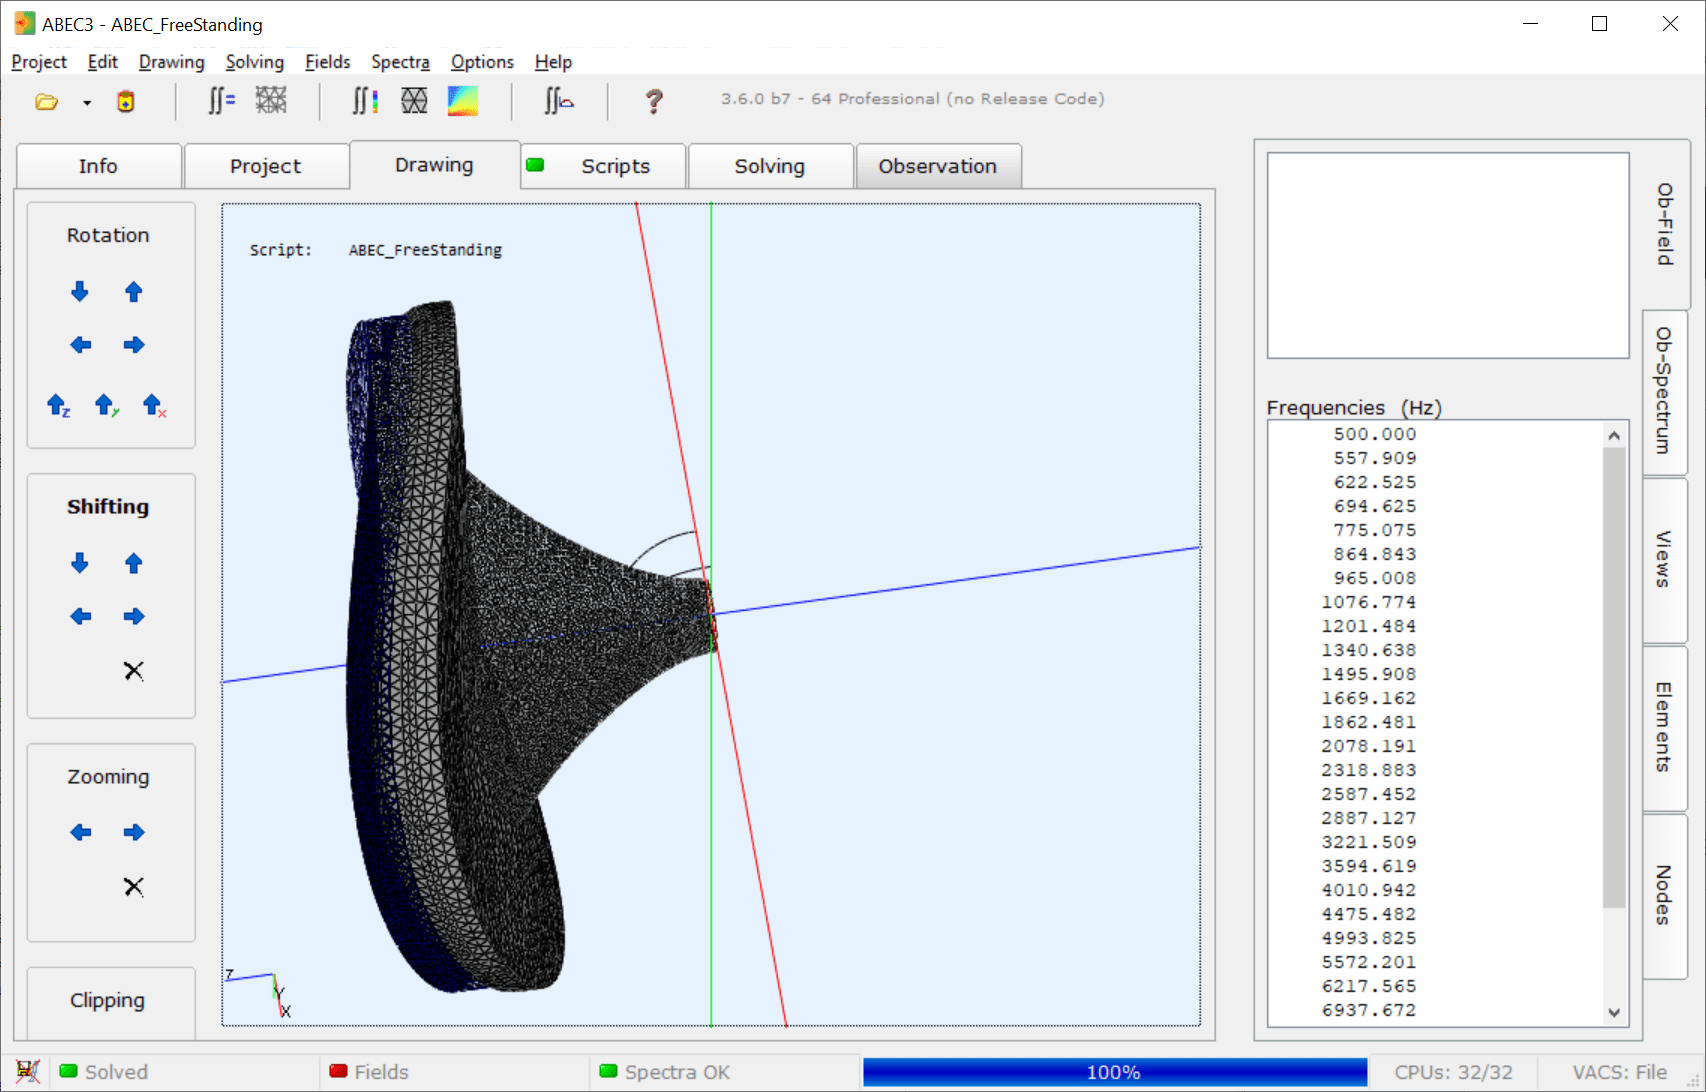
Task: Open the Drawing menu
Action: pos(172,62)
